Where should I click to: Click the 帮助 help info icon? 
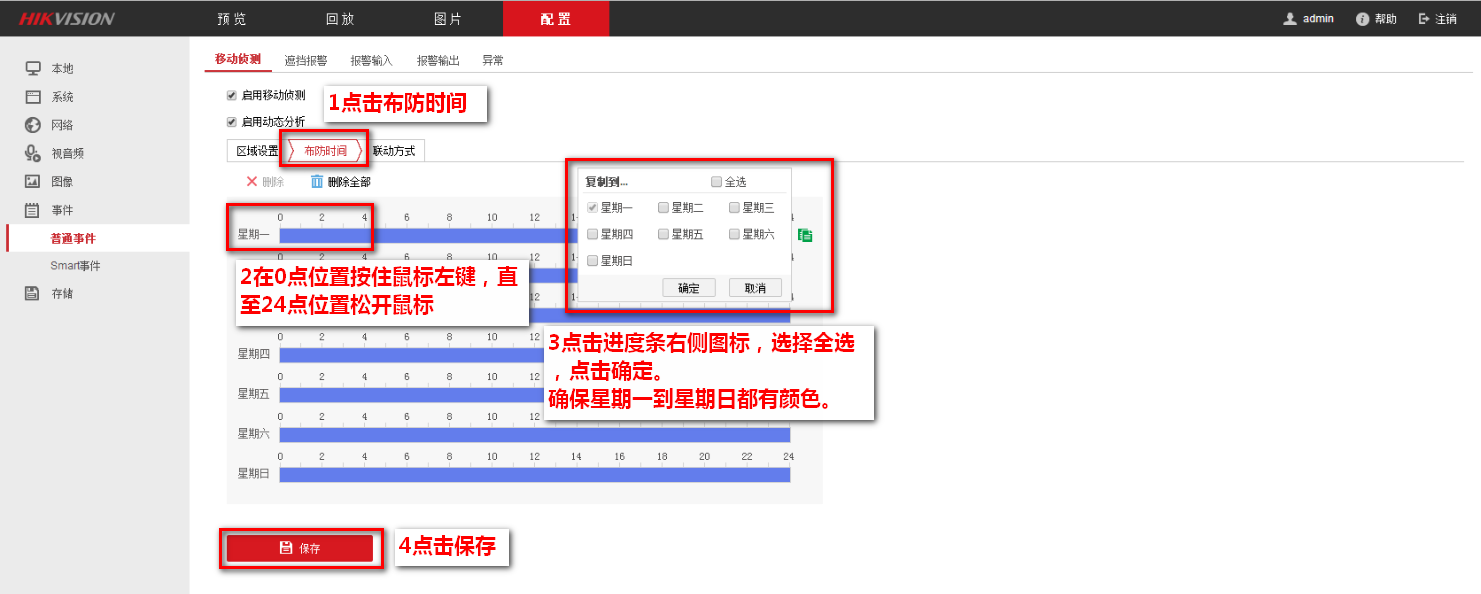pyautogui.click(x=1362, y=19)
